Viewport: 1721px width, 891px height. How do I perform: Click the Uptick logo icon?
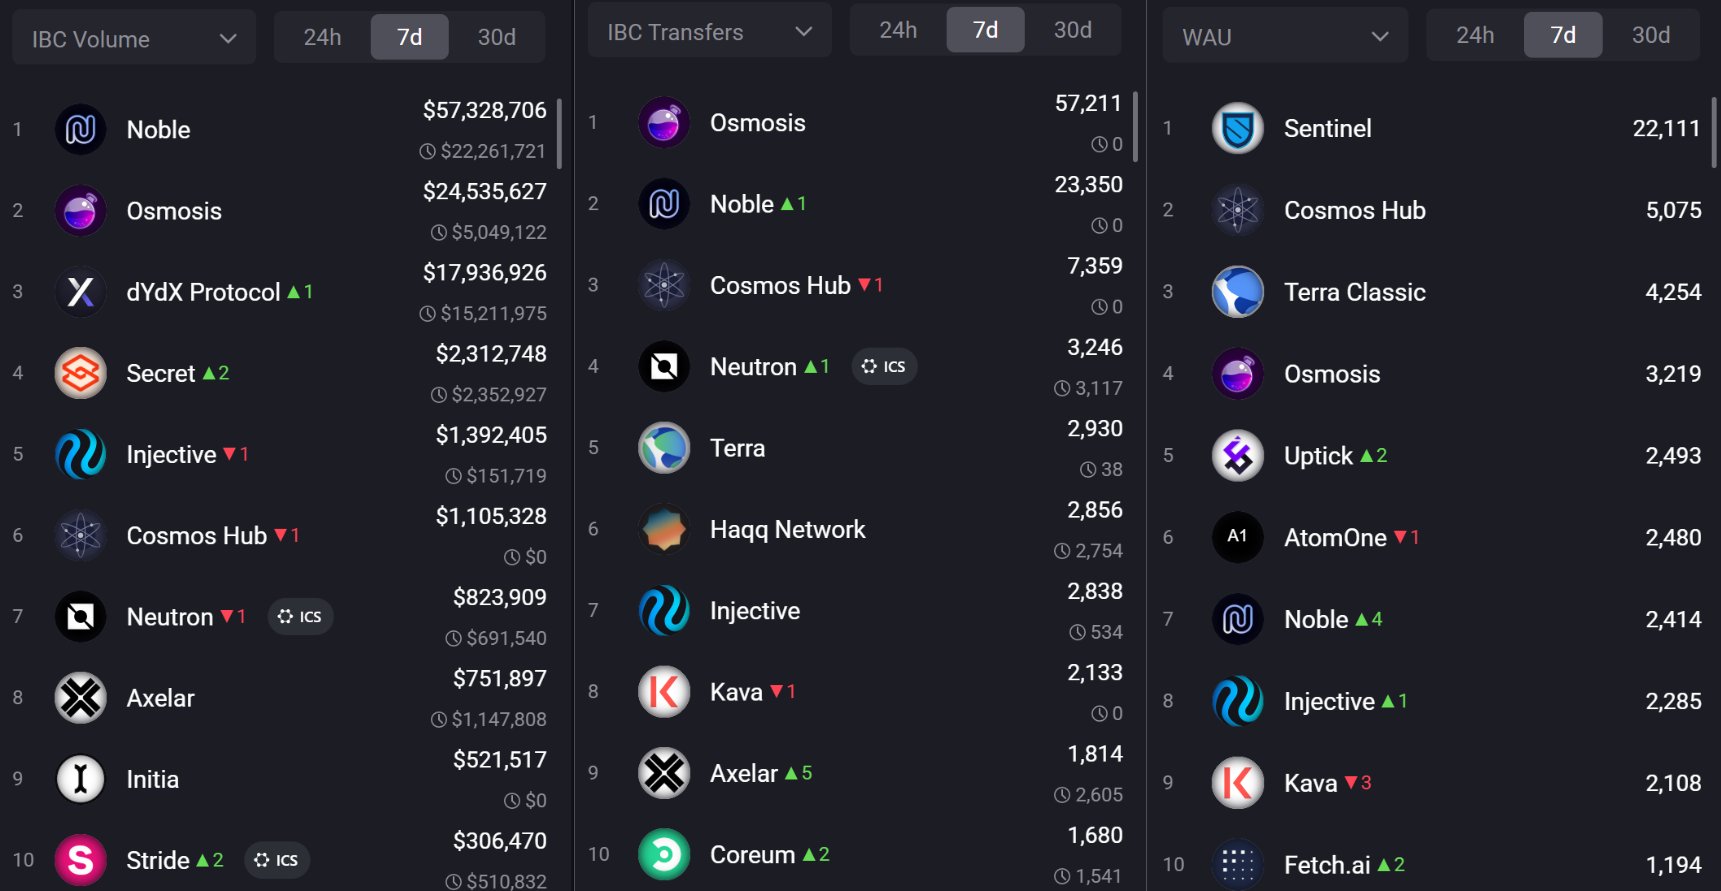tap(1238, 455)
